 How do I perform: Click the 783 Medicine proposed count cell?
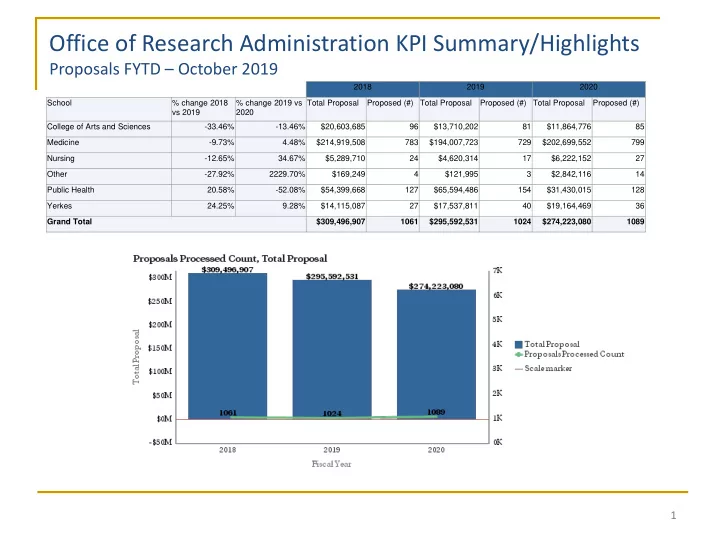pyautogui.click(x=393, y=143)
